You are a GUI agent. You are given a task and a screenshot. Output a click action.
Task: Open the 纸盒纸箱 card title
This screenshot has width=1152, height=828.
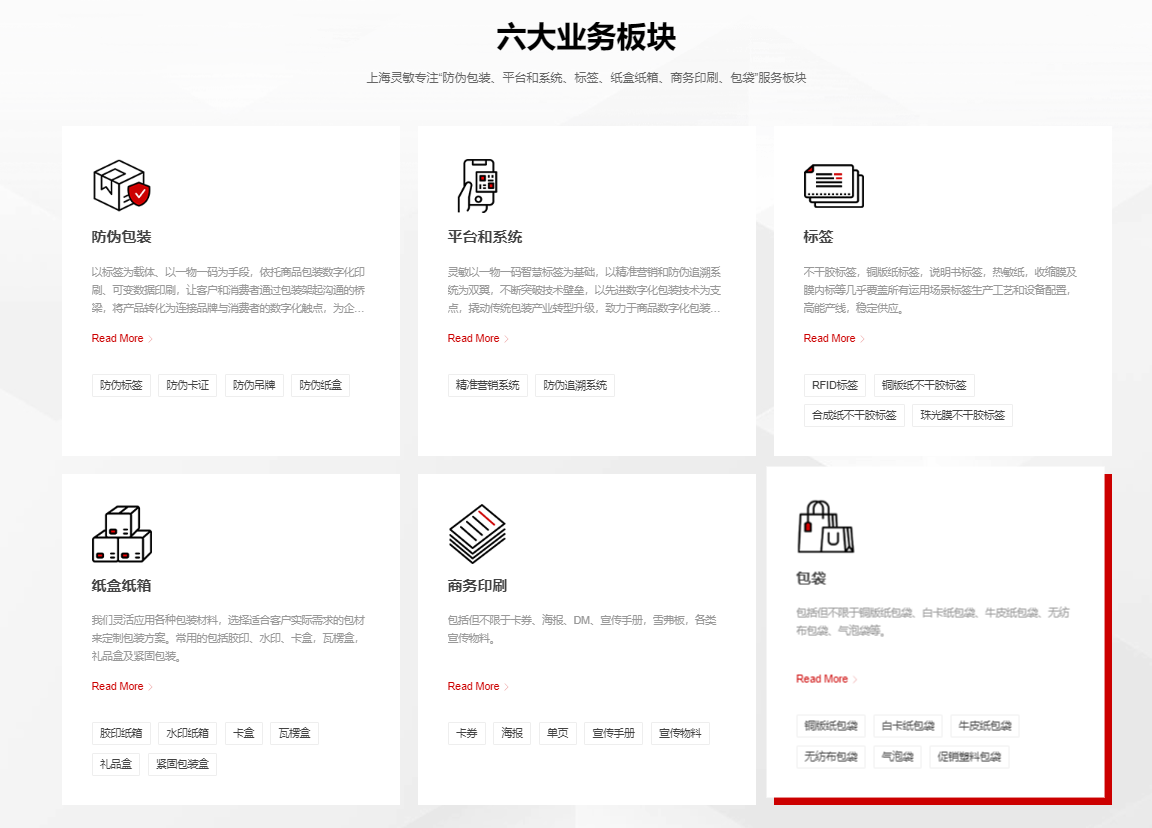[x=121, y=585]
